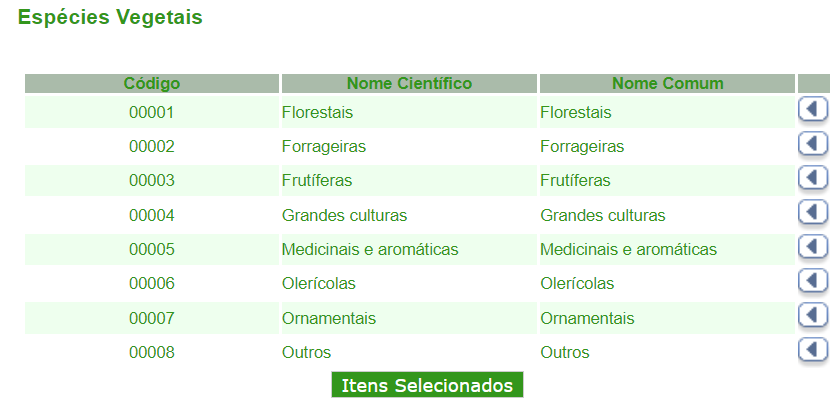Click the Nome Científico column header
839x420 pixels.
(409, 83)
